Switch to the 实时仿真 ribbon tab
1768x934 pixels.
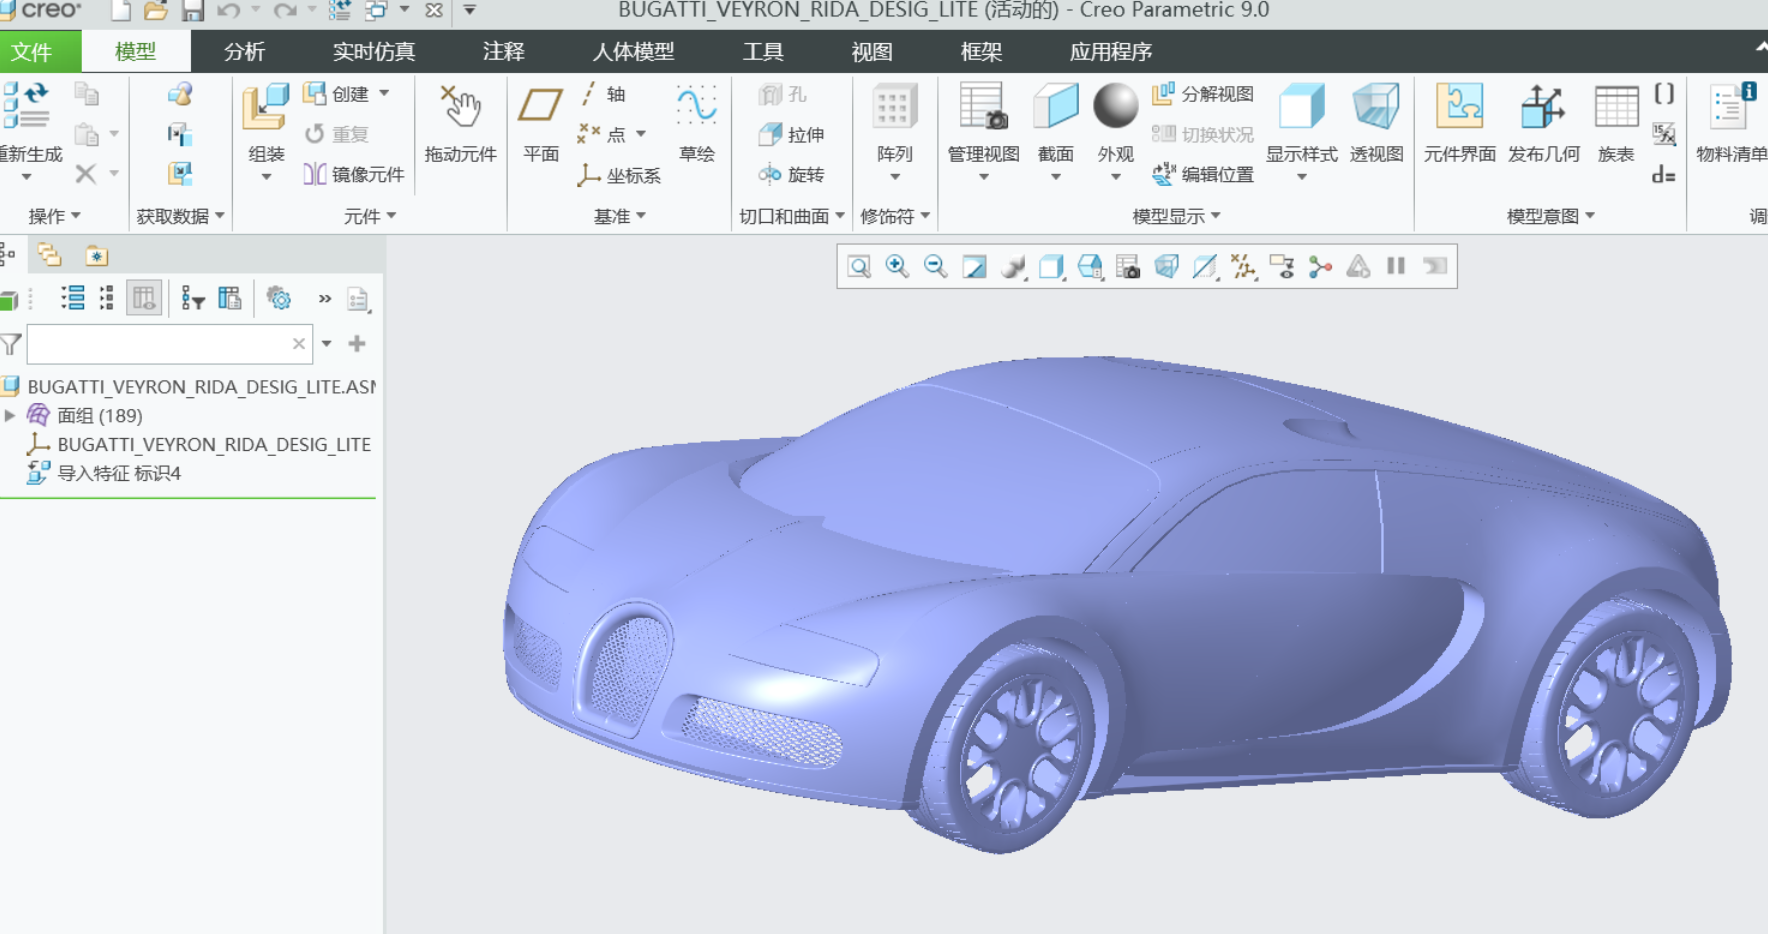pyautogui.click(x=373, y=51)
